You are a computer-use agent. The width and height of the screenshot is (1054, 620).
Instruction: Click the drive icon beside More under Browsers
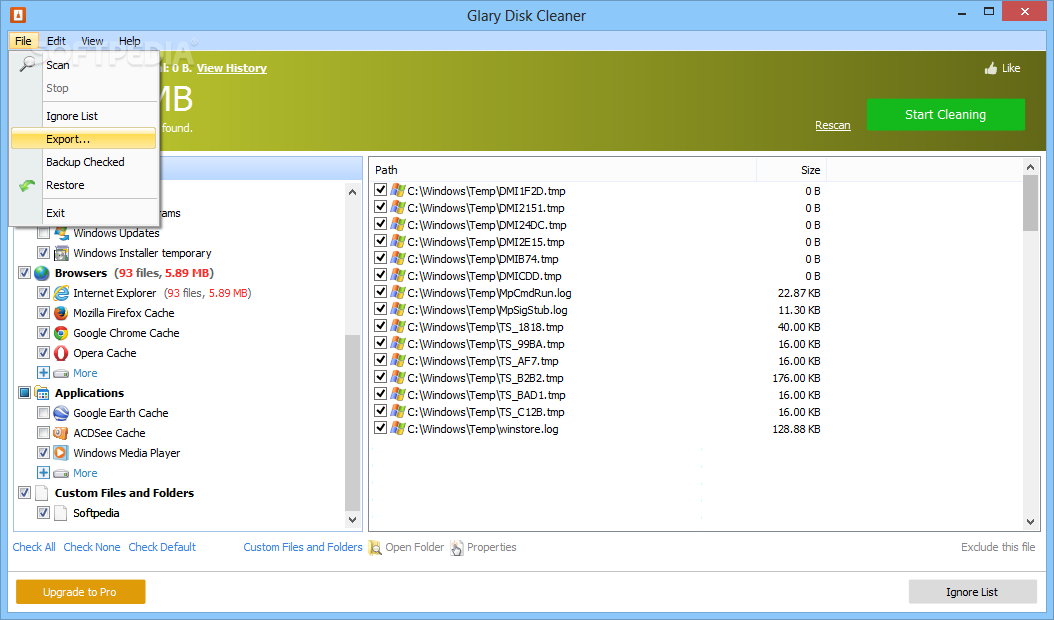coord(61,373)
